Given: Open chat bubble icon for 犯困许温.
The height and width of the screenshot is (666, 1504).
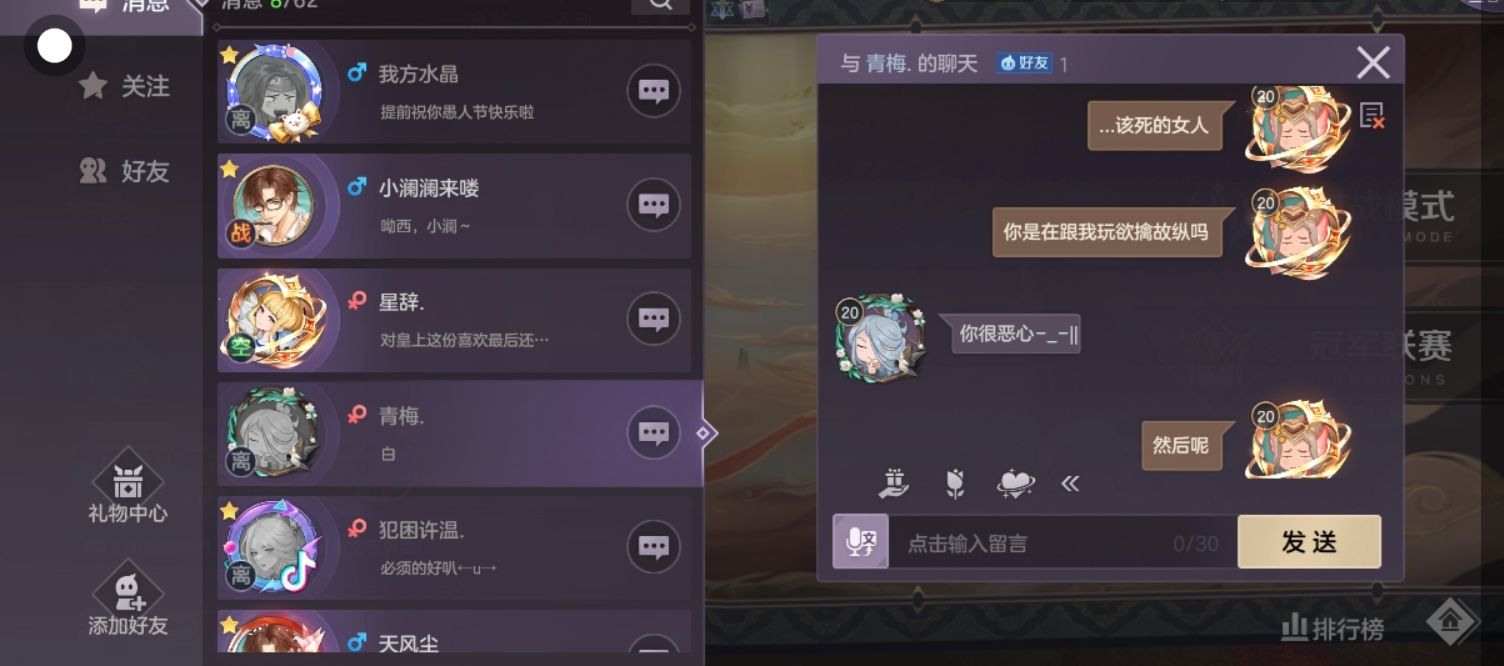Looking at the screenshot, I should [x=653, y=547].
